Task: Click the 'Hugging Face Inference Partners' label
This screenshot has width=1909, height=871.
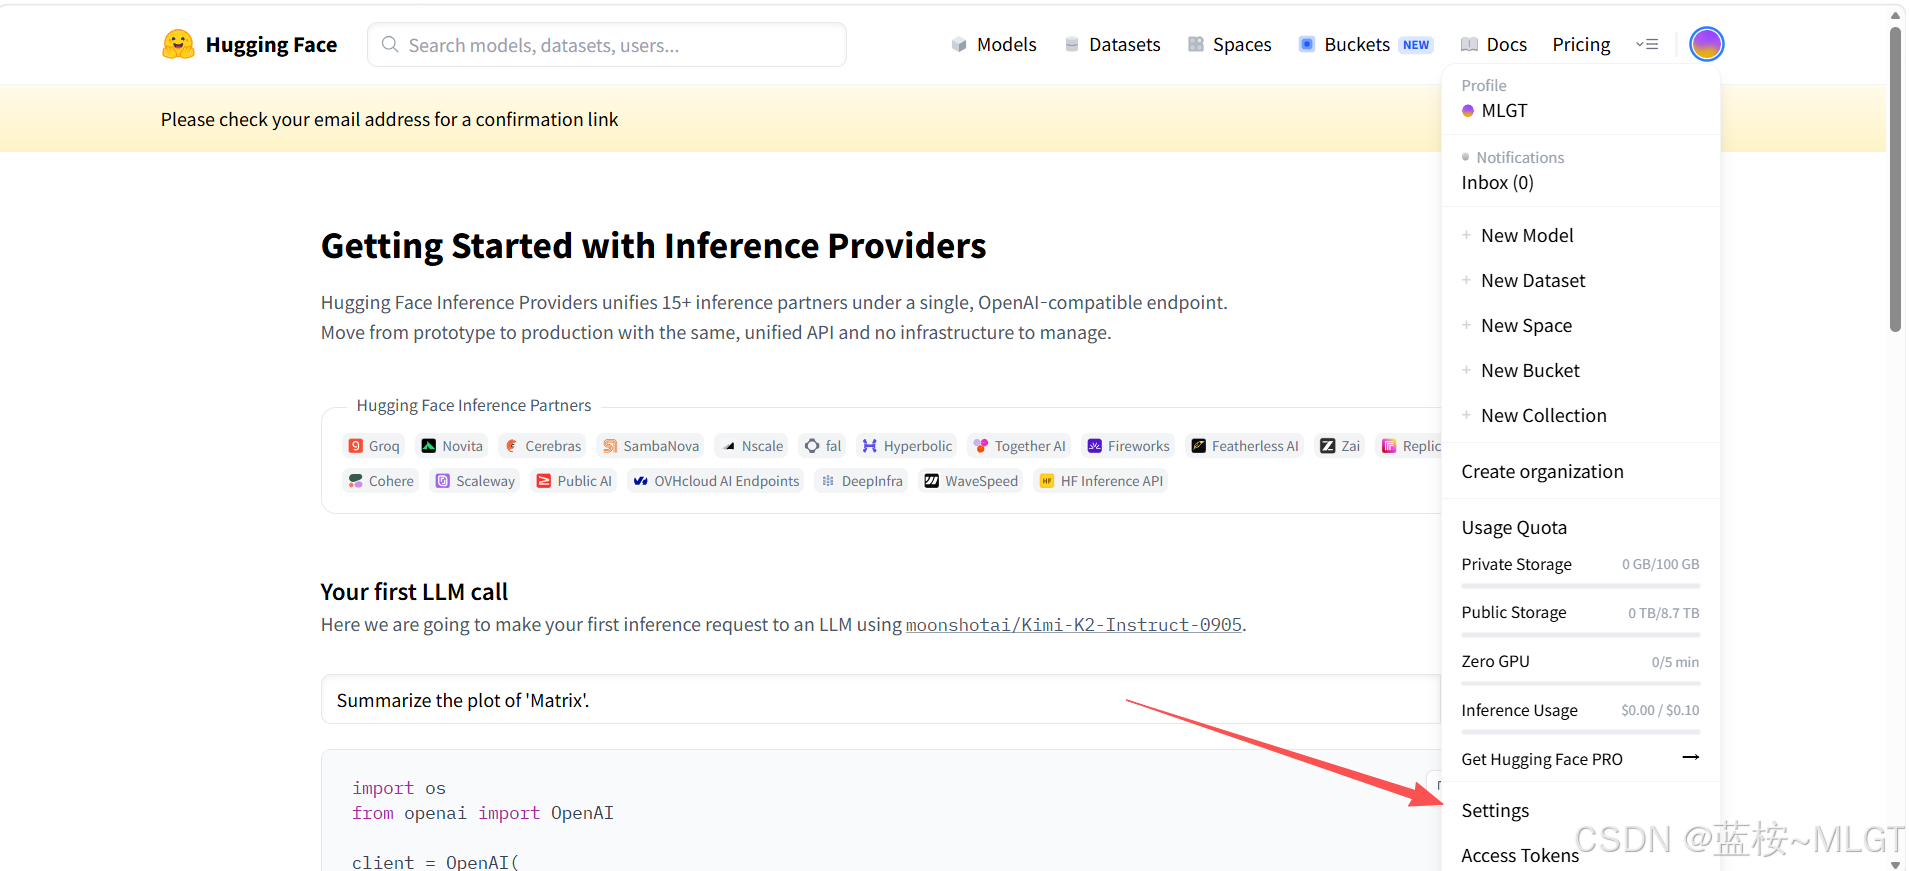Action: (474, 406)
